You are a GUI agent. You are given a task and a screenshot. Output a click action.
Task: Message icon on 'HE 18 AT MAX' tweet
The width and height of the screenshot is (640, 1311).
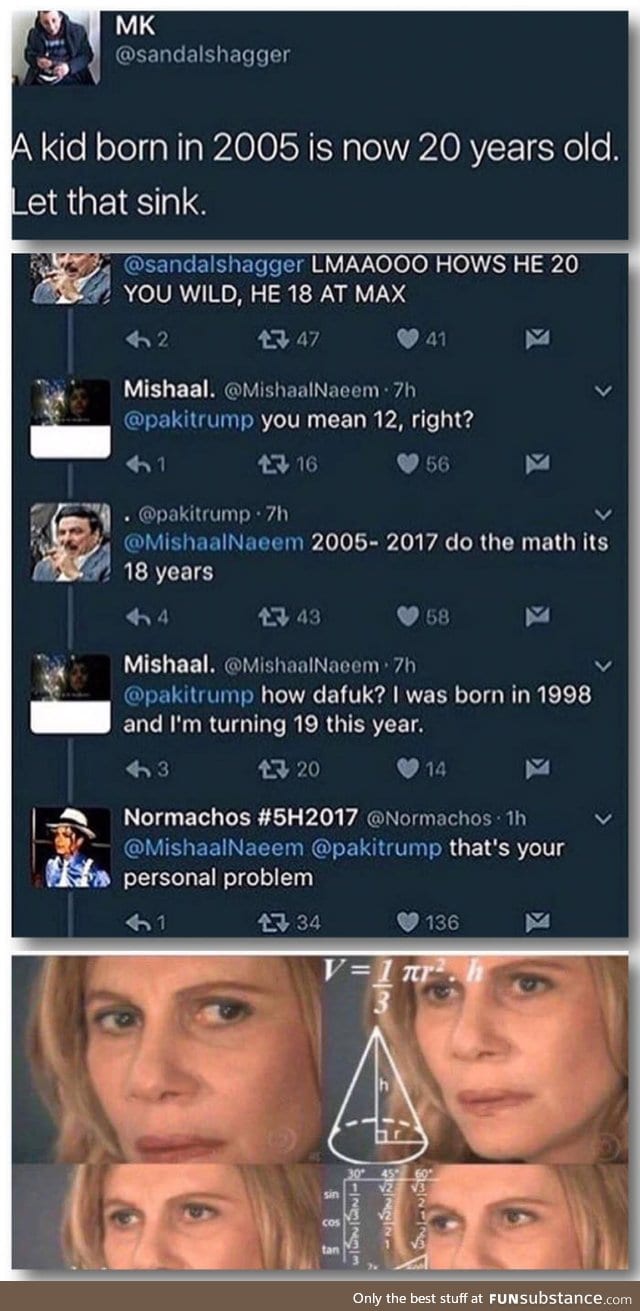pyautogui.click(x=538, y=340)
